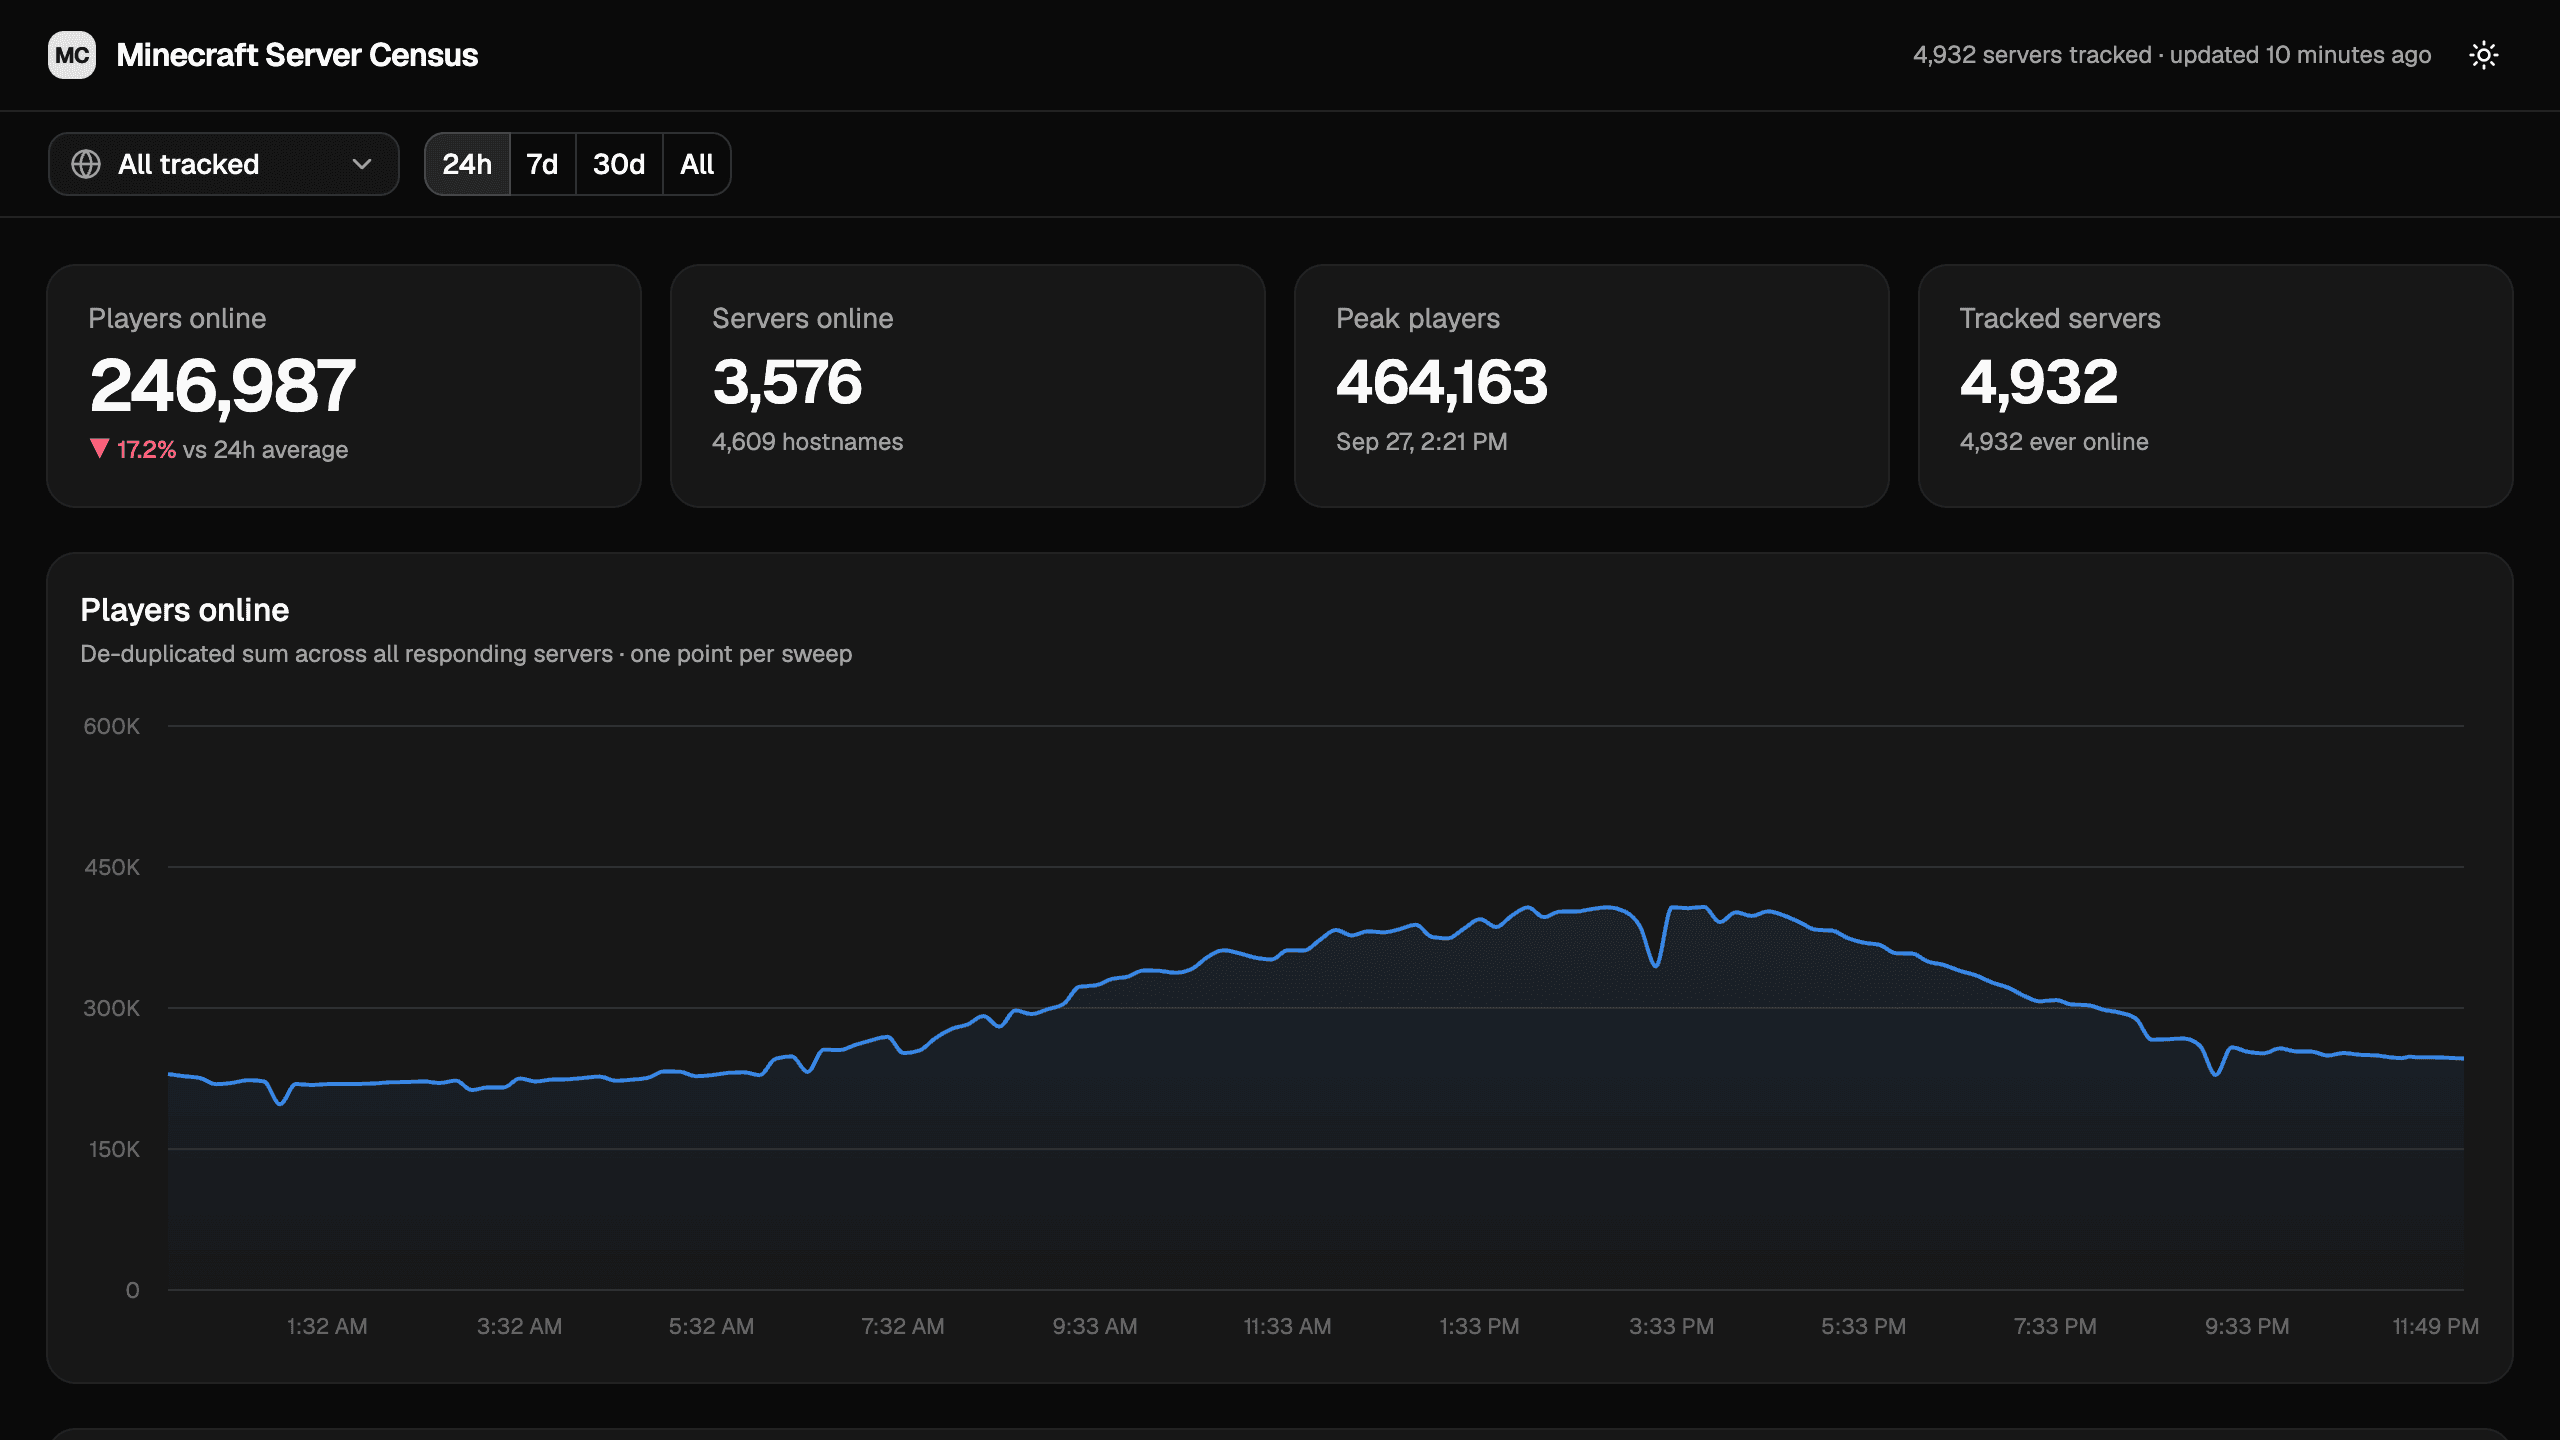Click the globe icon in server filter
The width and height of the screenshot is (2560, 1440).
point(86,164)
